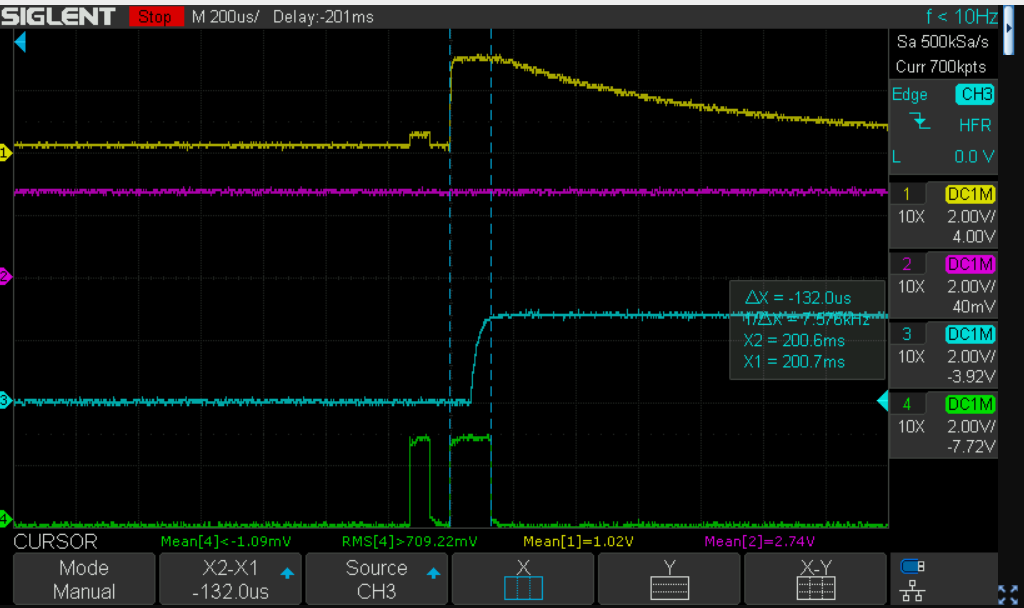Image resolution: width=1024 pixels, height=608 pixels.
Task: Click the falling edge slope icon
Action: (x=920, y=121)
